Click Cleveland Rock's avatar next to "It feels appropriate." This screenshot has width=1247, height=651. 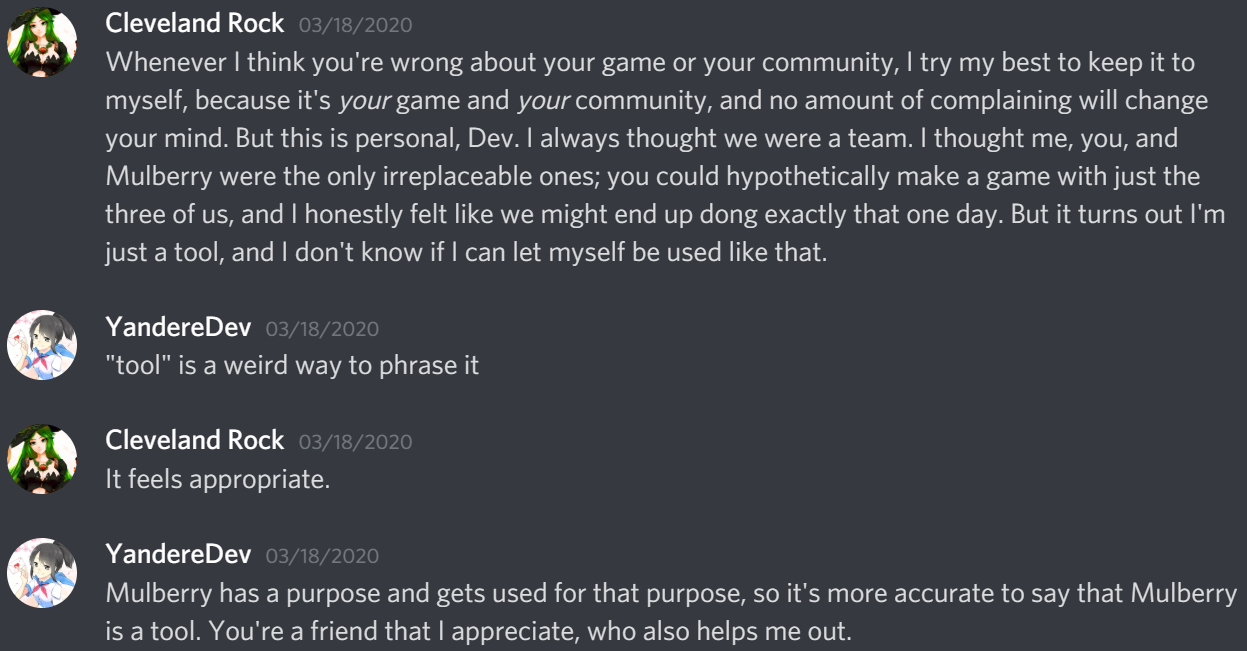(x=42, y=459)
